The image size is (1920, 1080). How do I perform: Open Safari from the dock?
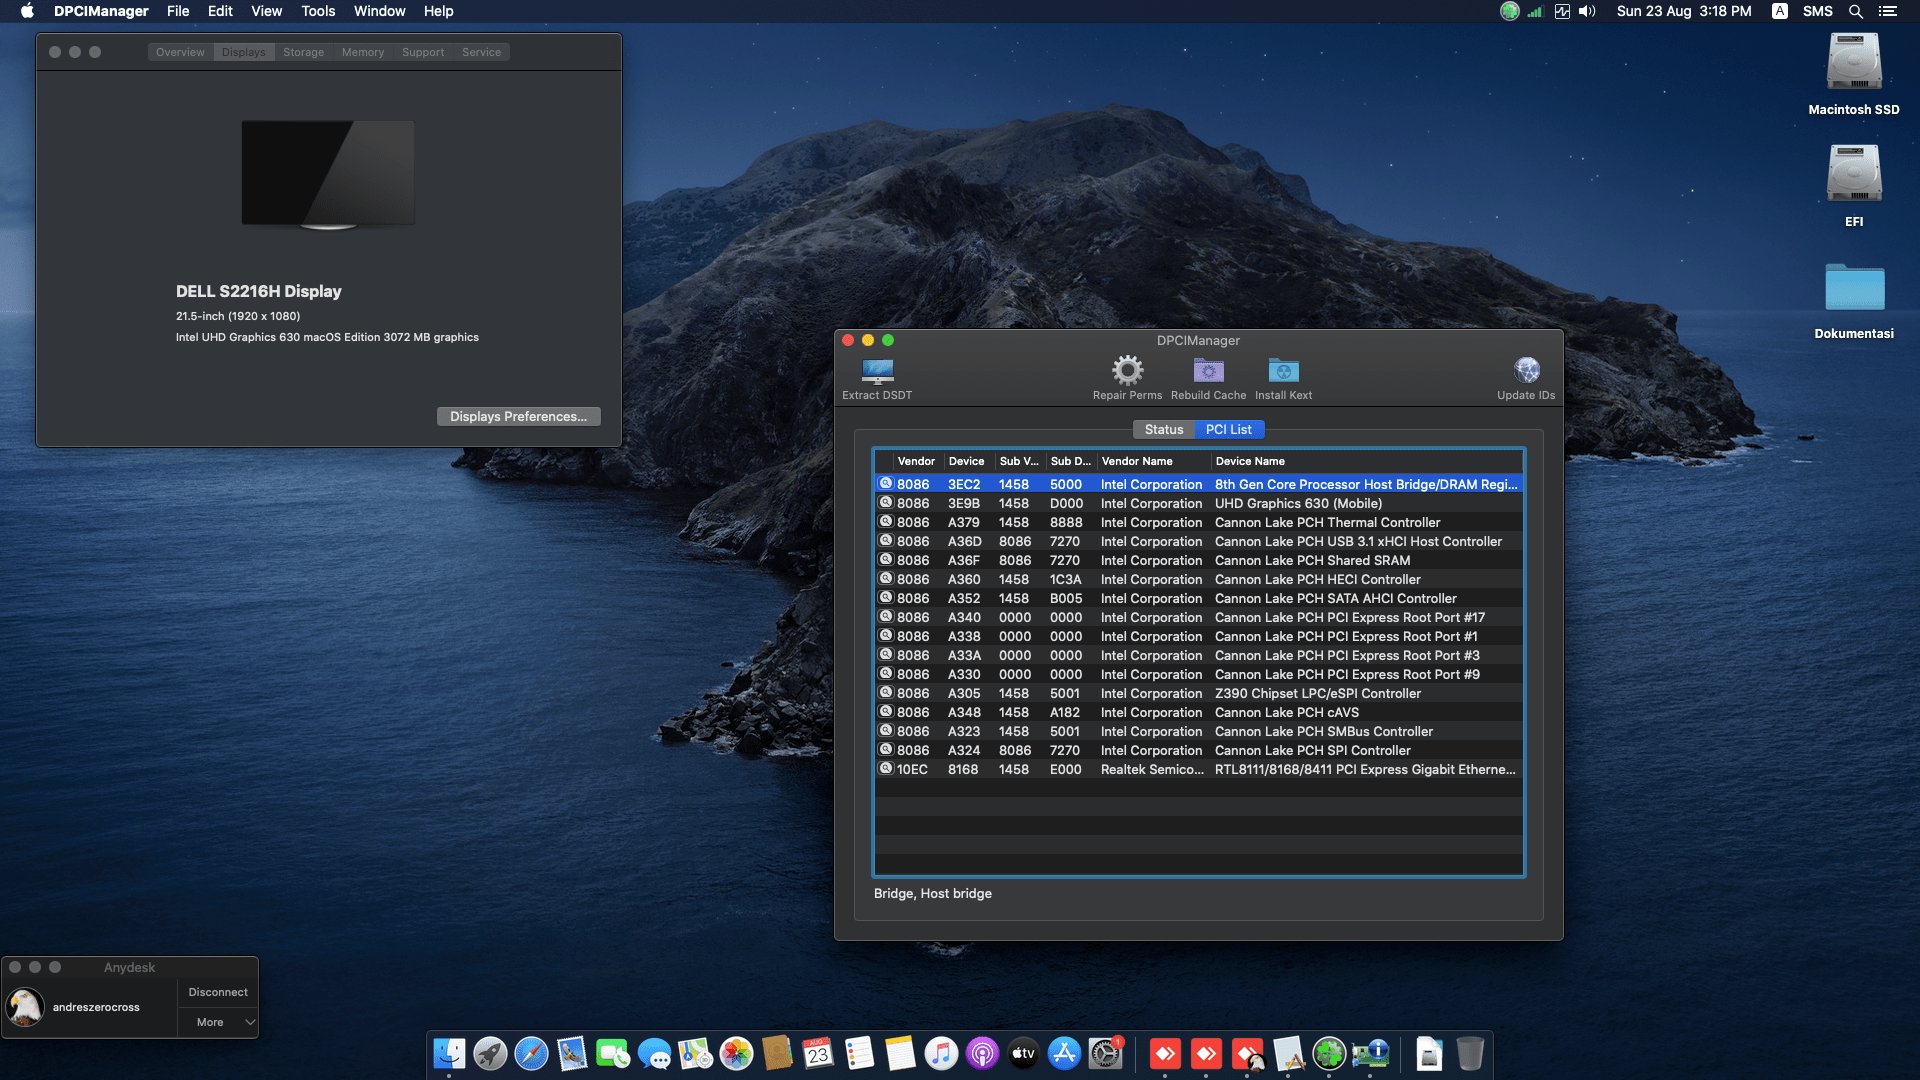coord(531,1053)
